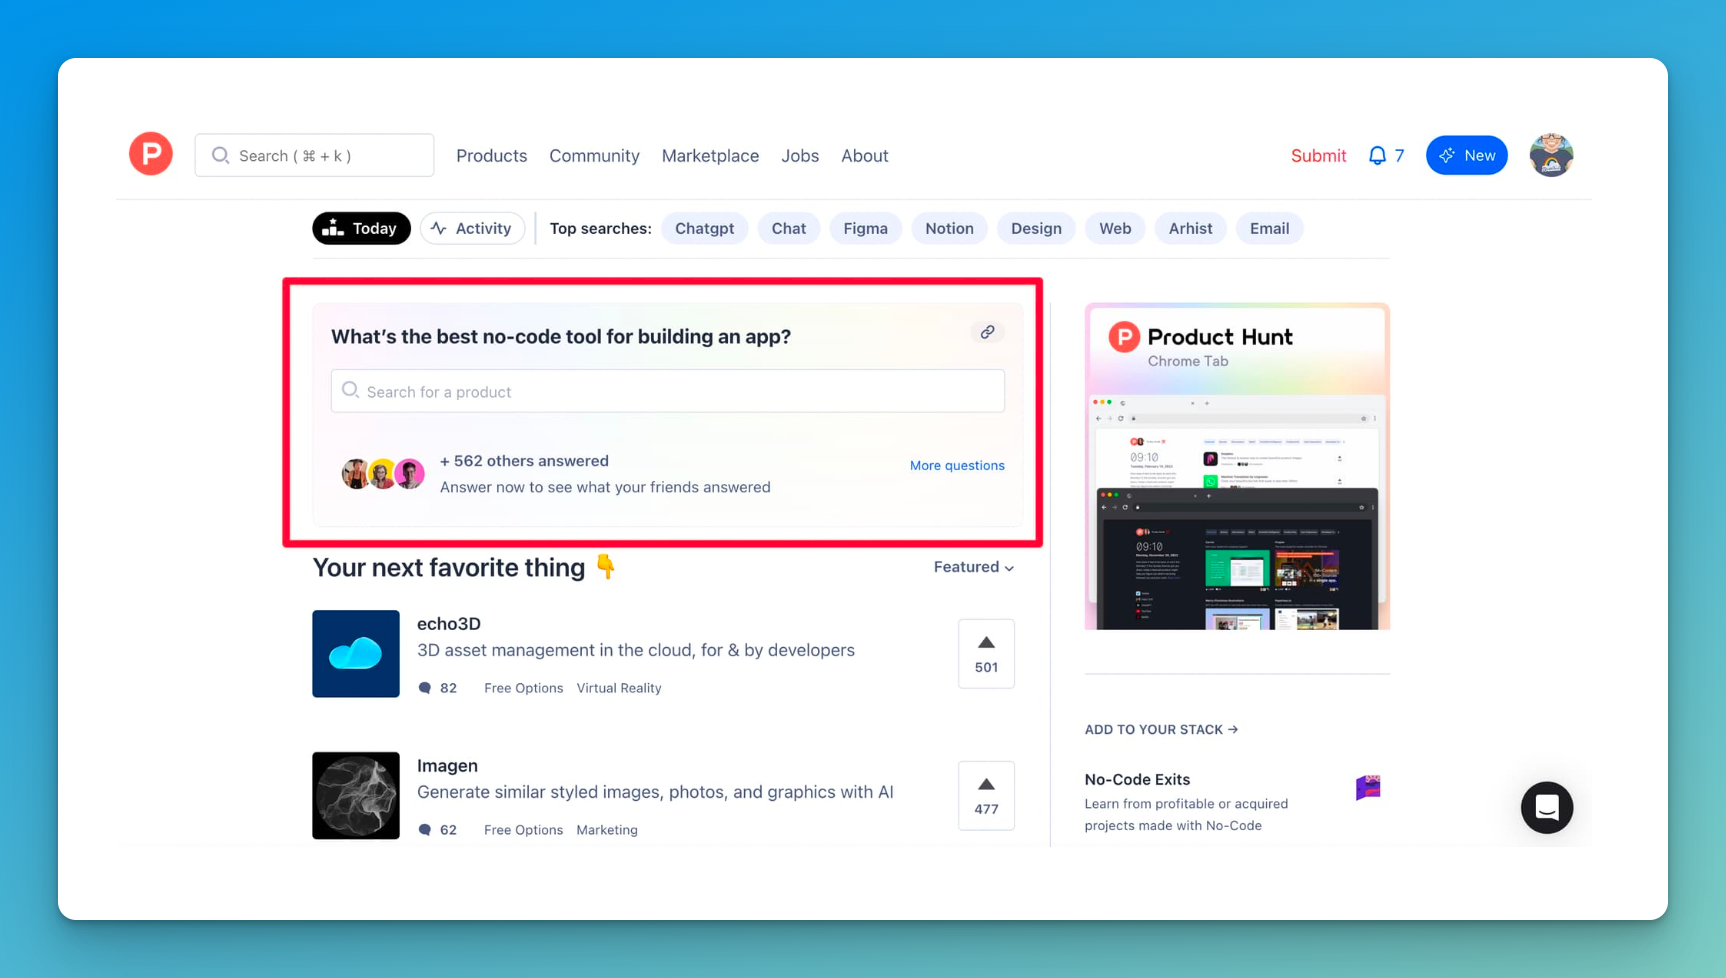This screenshot has width=1726, height=978.
Task: Open the More questions link
Action: pyautogui.click(x=957, y=465)
